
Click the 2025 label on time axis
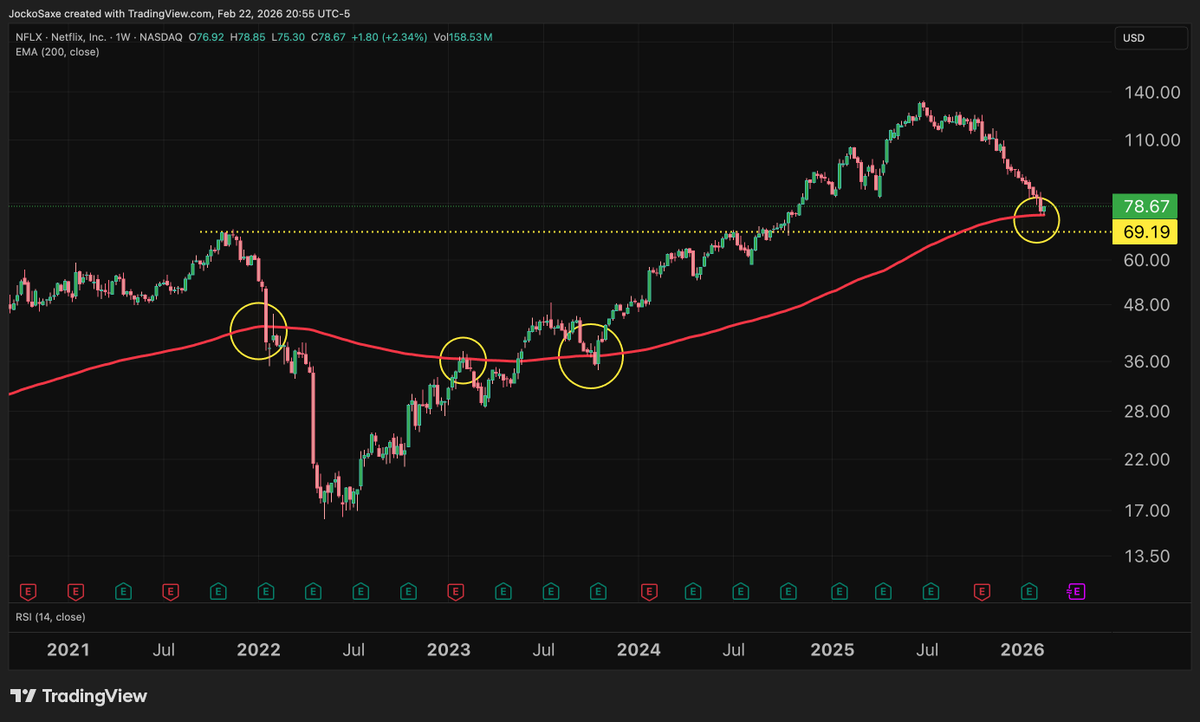coord(832,650)
